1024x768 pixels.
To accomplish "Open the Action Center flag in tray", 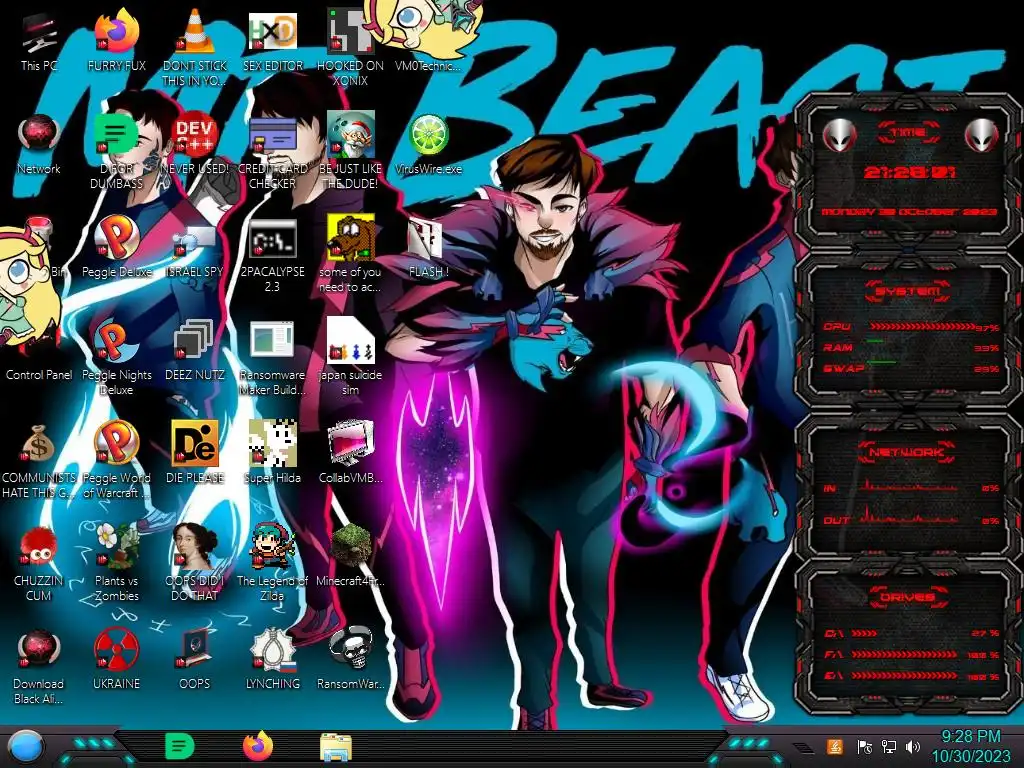I will (x=865, y=746).
